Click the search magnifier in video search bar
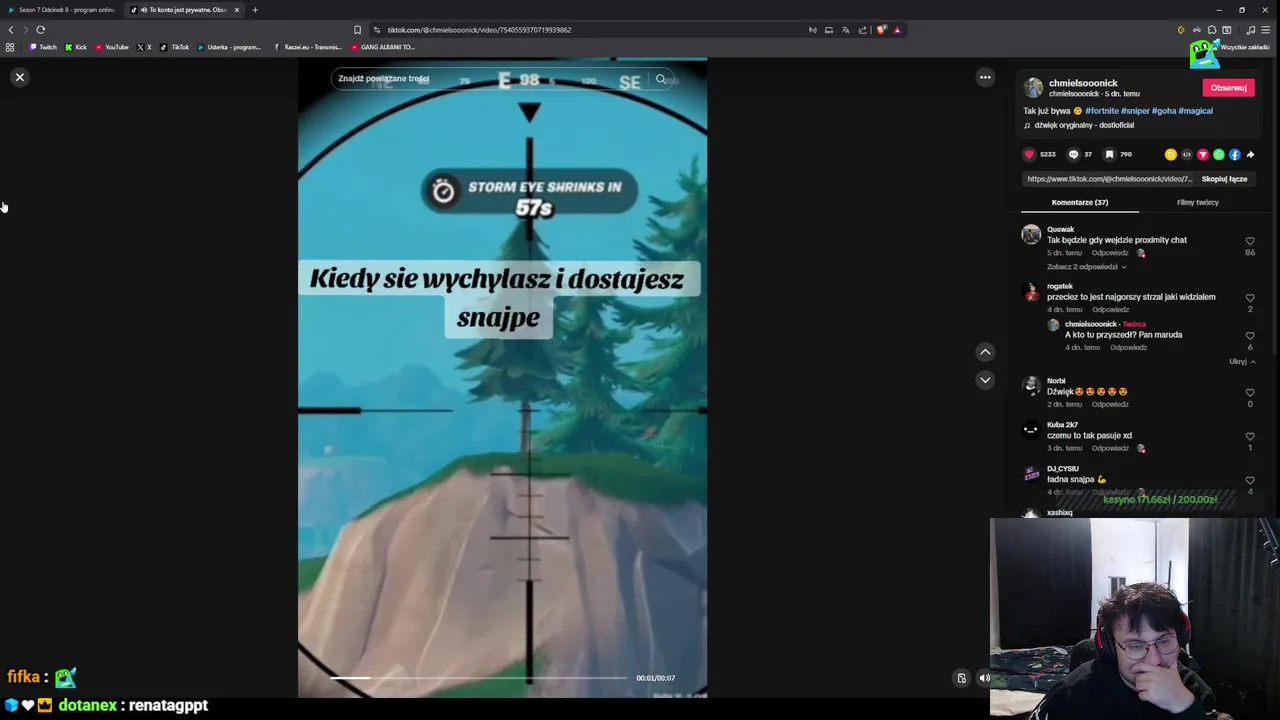 (661, 79)
